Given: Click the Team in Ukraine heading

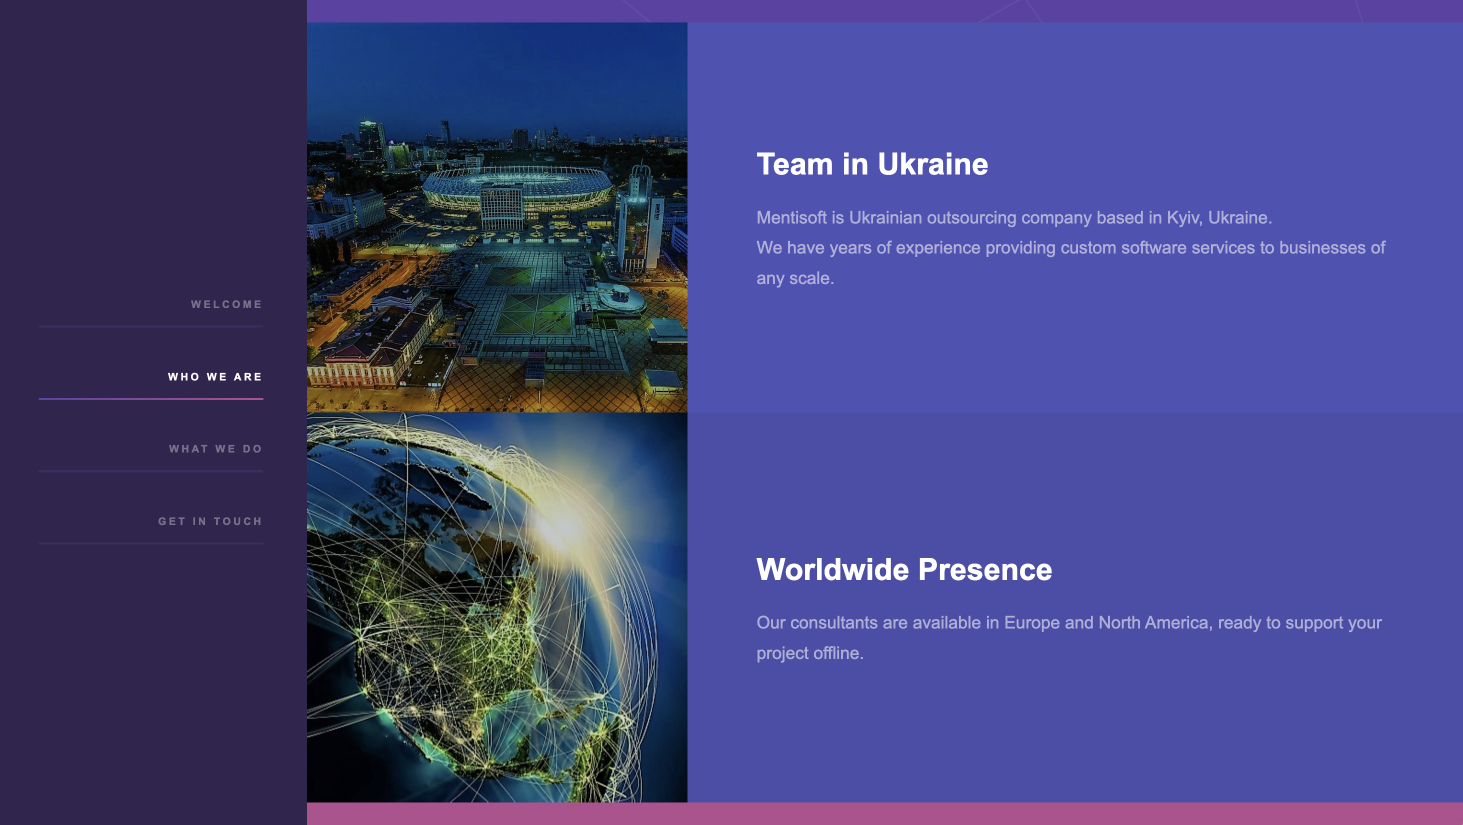Looking at the screenshot, I should pos(872,164).
